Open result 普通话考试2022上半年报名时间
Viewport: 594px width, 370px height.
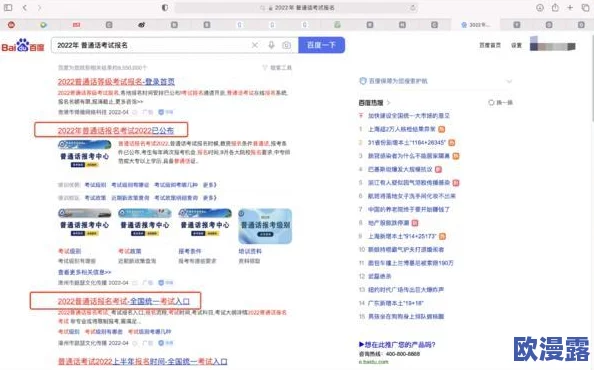142,361
